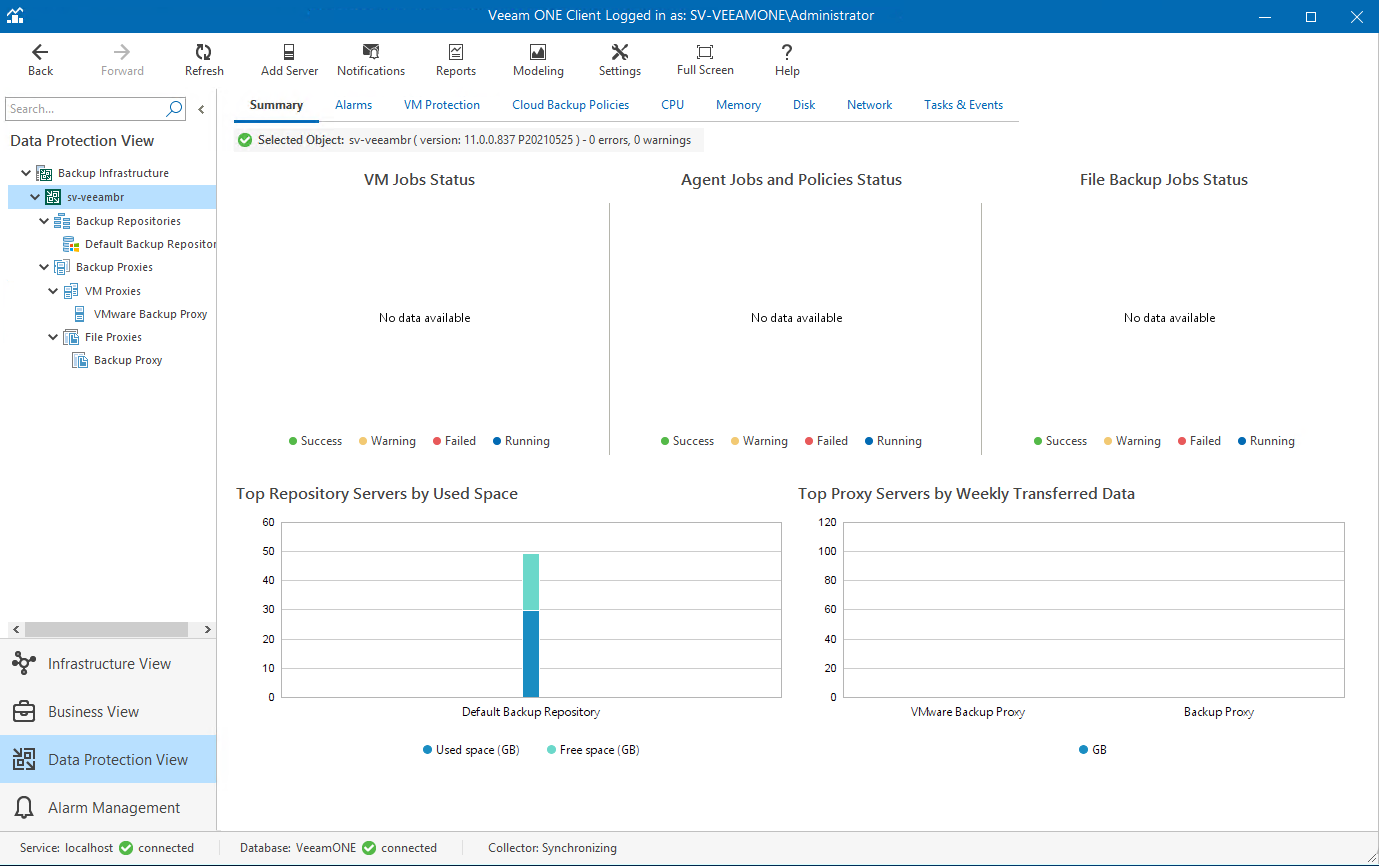
Task: Click Success legend in VM Jobs Status
Action: click(x=315, y=441)
